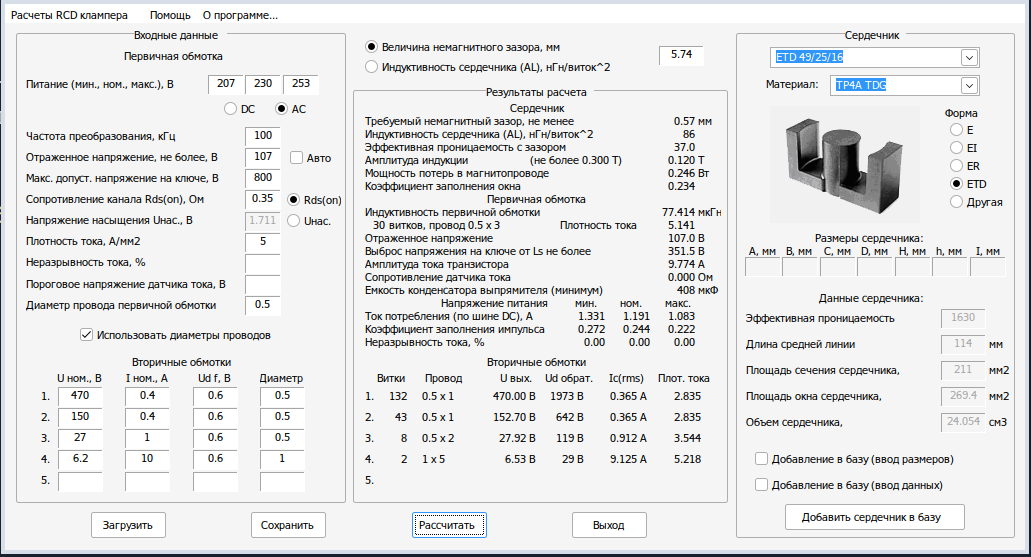Expand the TP4A TDG material dropdown
The height and width of the screenshot is (557, 1031).
[x=968, y=86]
